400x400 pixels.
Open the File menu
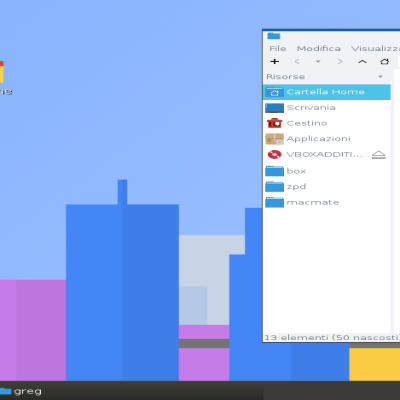pyautogui.click(x=278, y=48)
